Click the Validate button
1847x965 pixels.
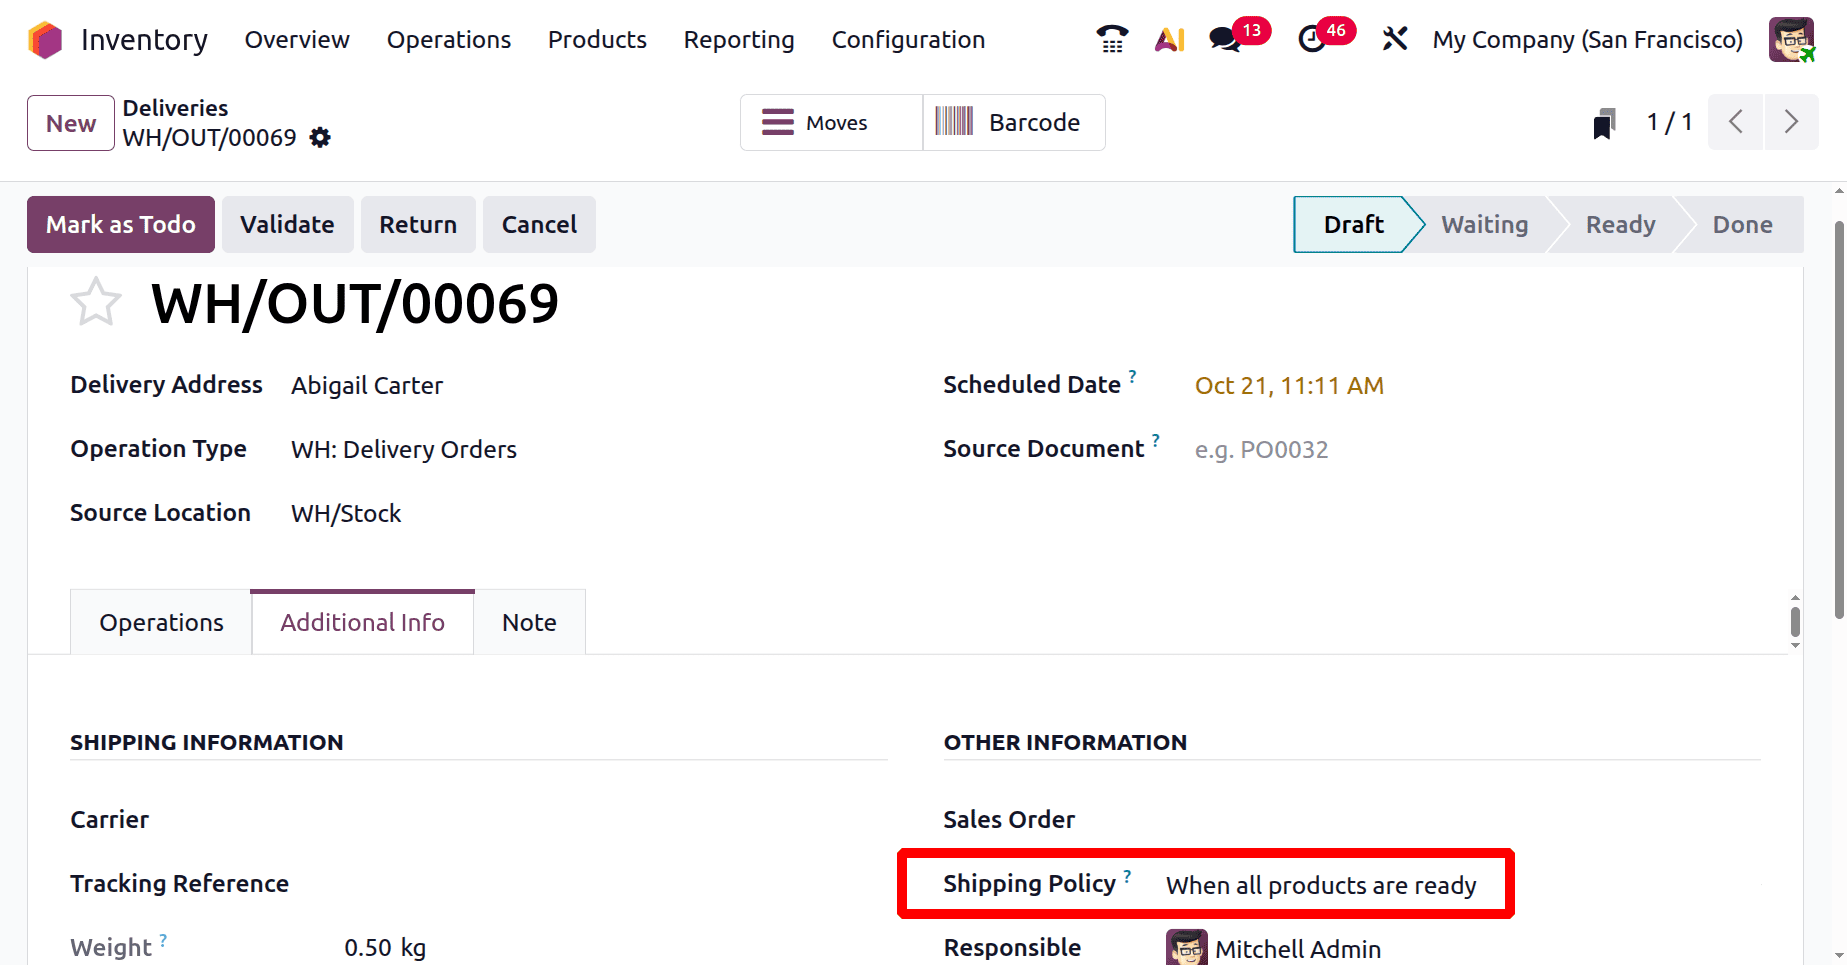click(287, 225)
